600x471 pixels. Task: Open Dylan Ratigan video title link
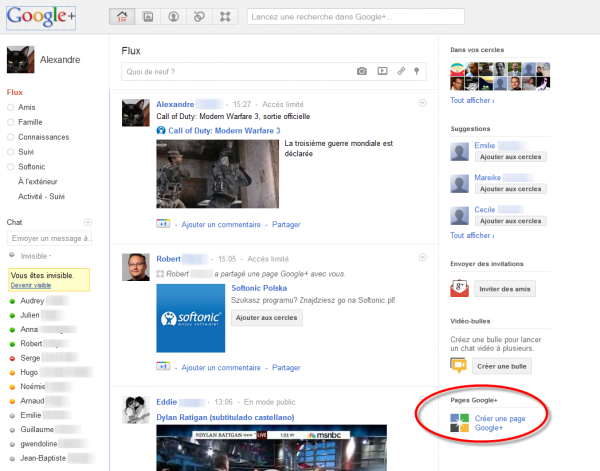pos(225,417)
